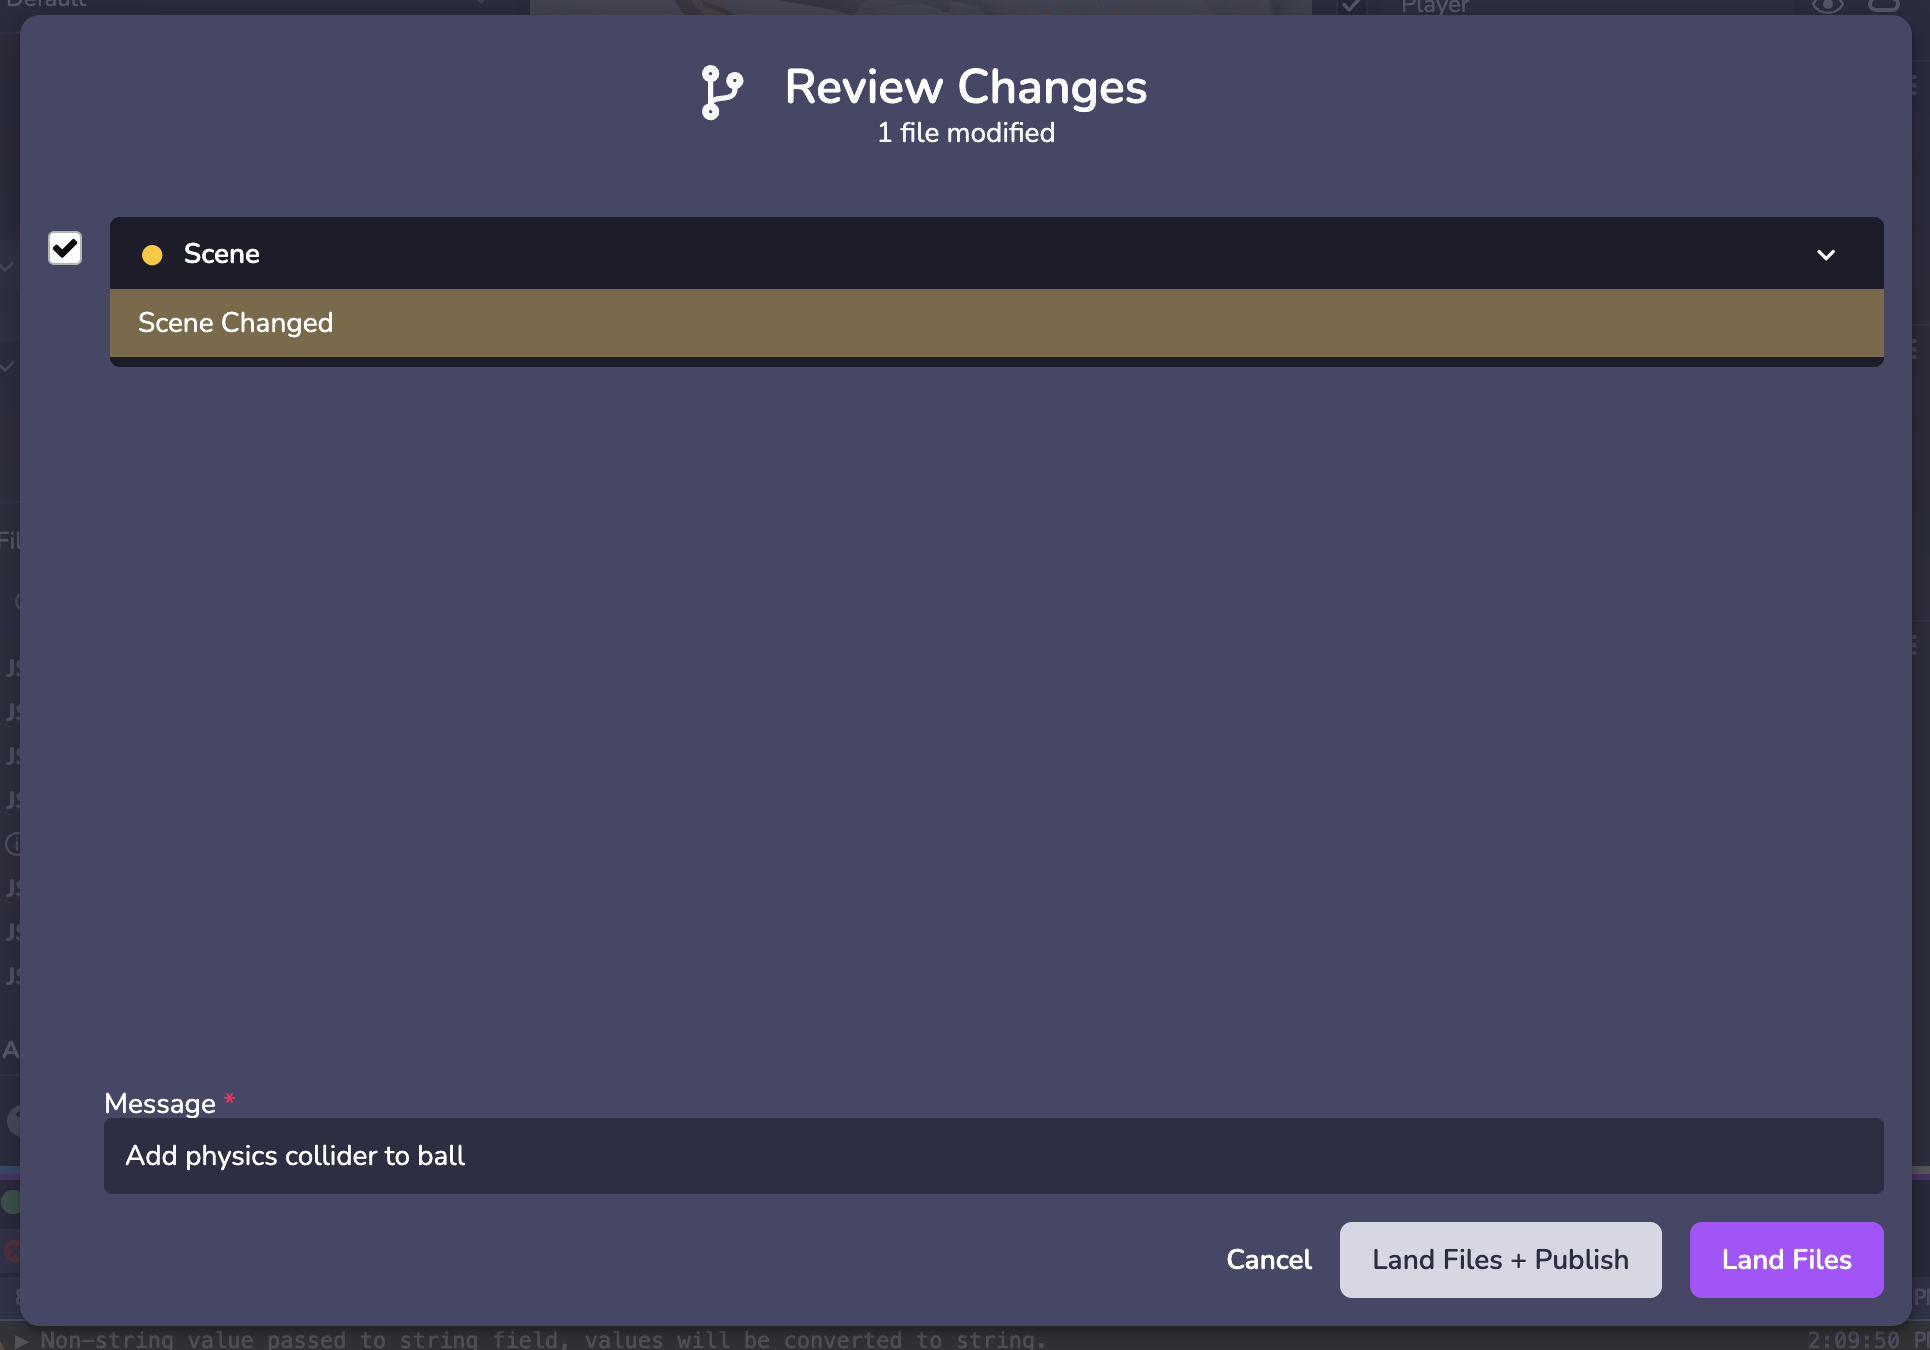Click the 1 file modified subtitle
The width and height of the screenshot is (1930, 1350).
tap(965, 133)
